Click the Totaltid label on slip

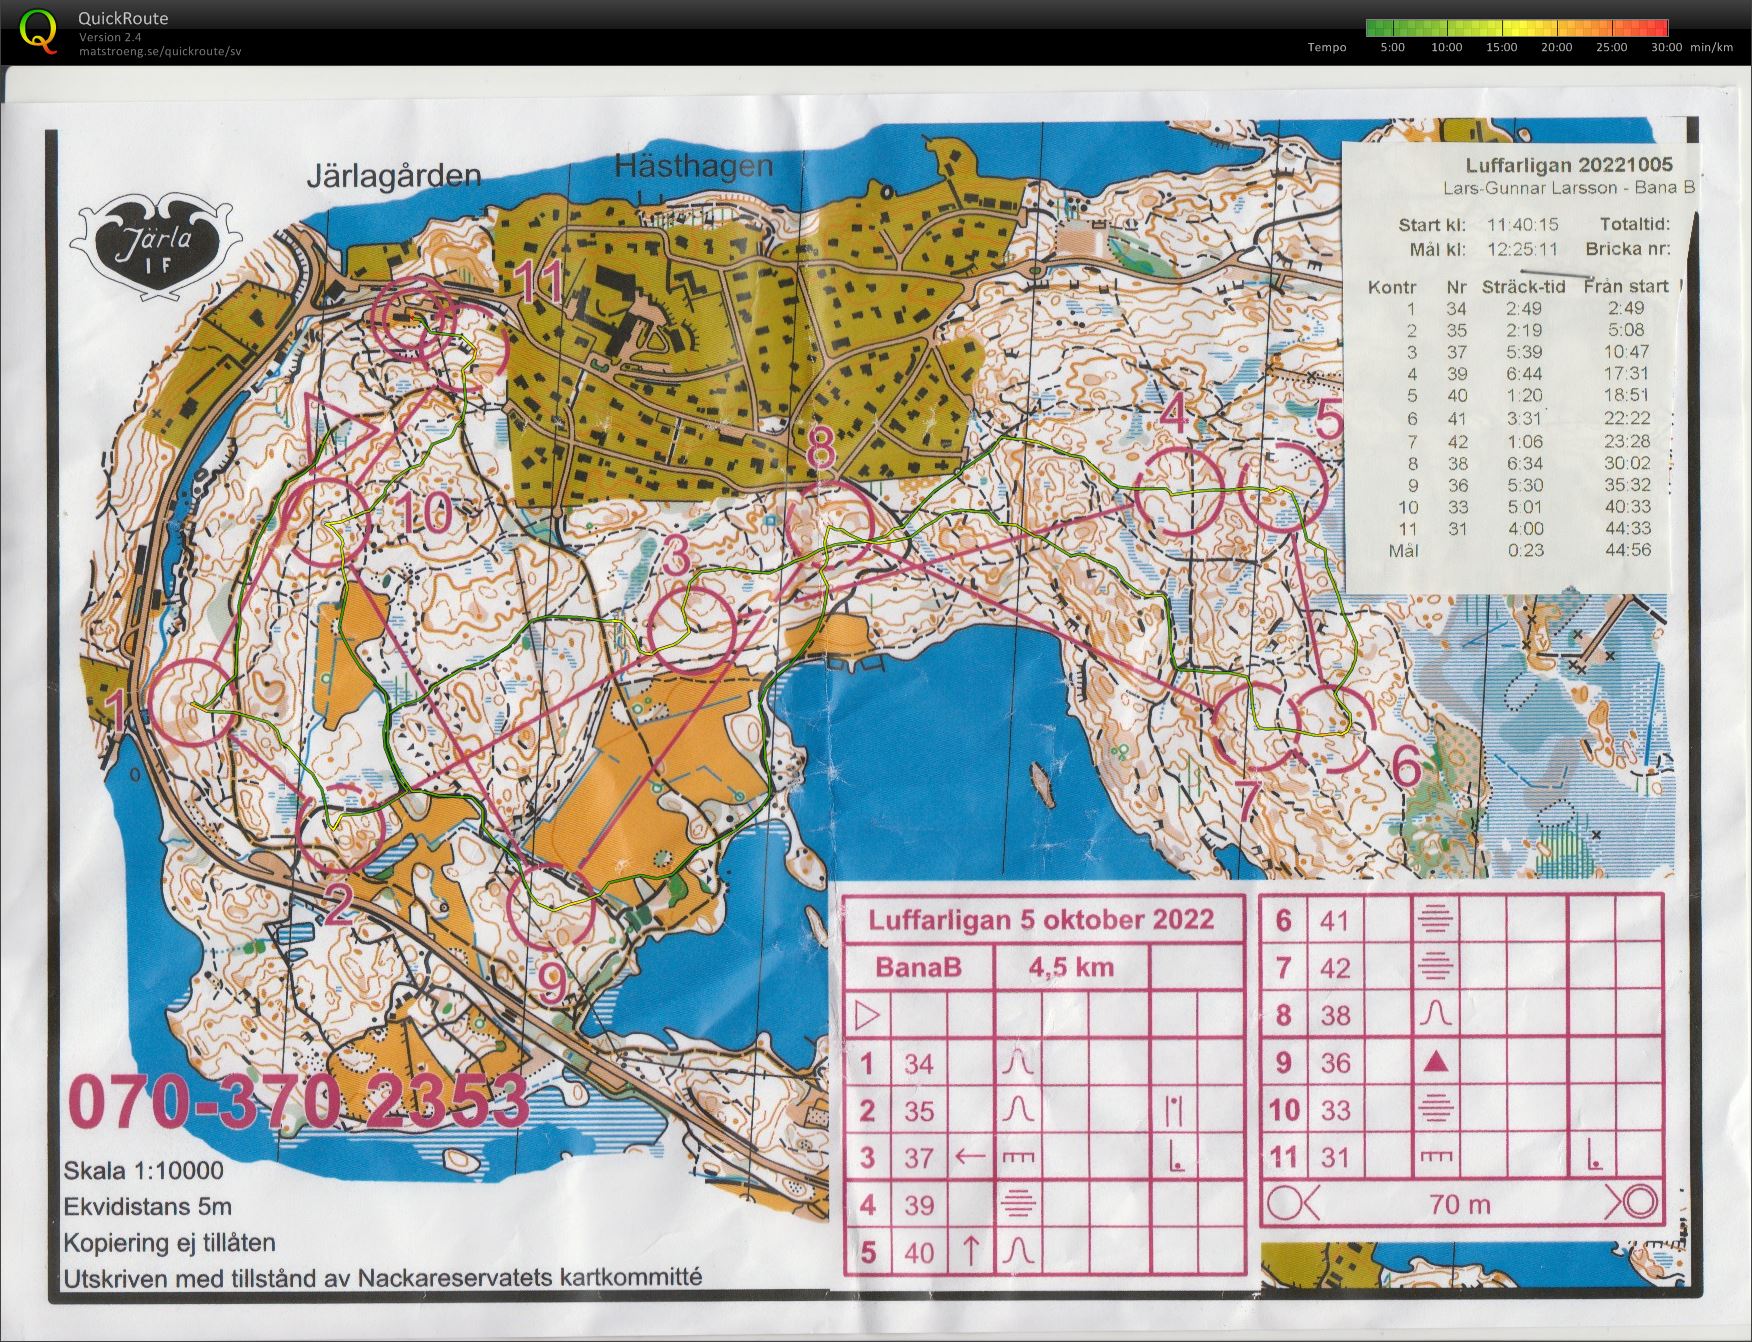tap(1635, 224)
